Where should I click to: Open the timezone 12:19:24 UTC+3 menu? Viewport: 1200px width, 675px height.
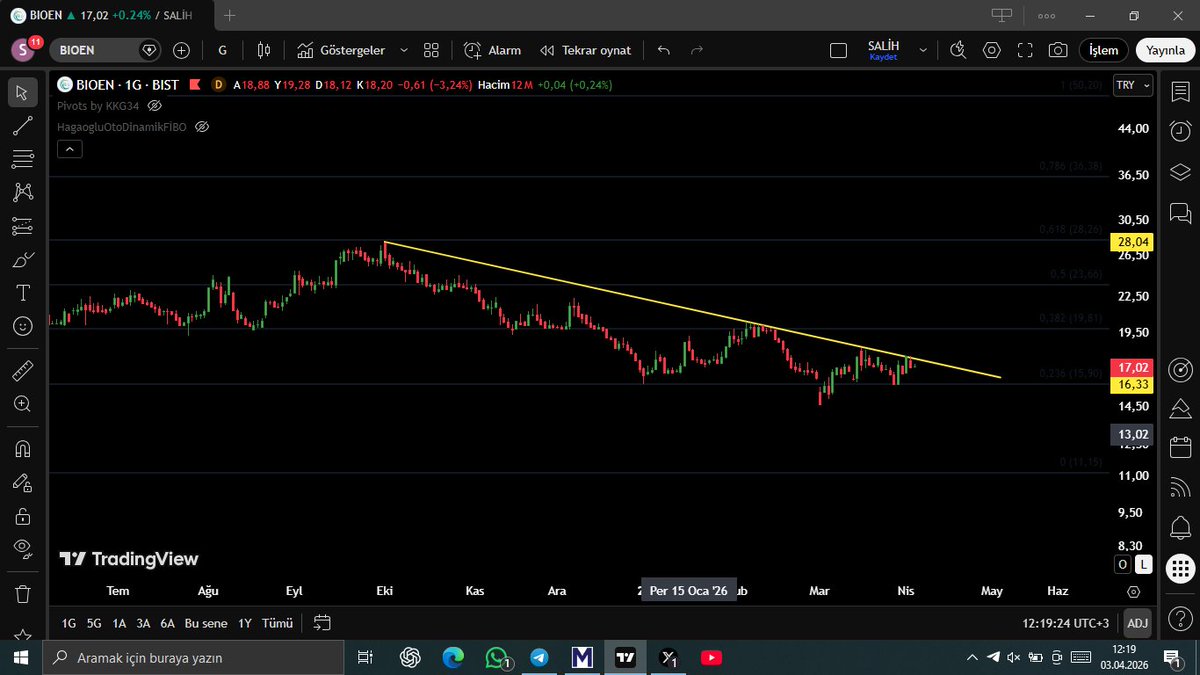coord(1065,623)
